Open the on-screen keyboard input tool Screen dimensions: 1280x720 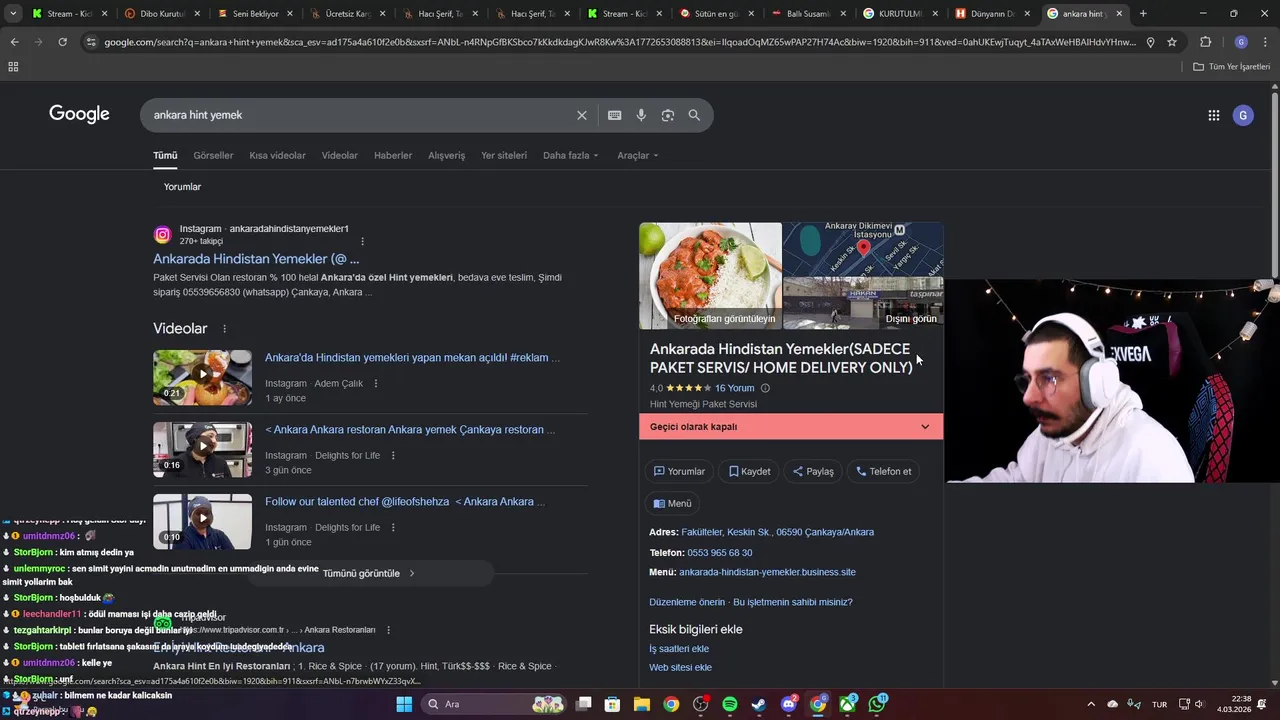[x=614, y=115]
